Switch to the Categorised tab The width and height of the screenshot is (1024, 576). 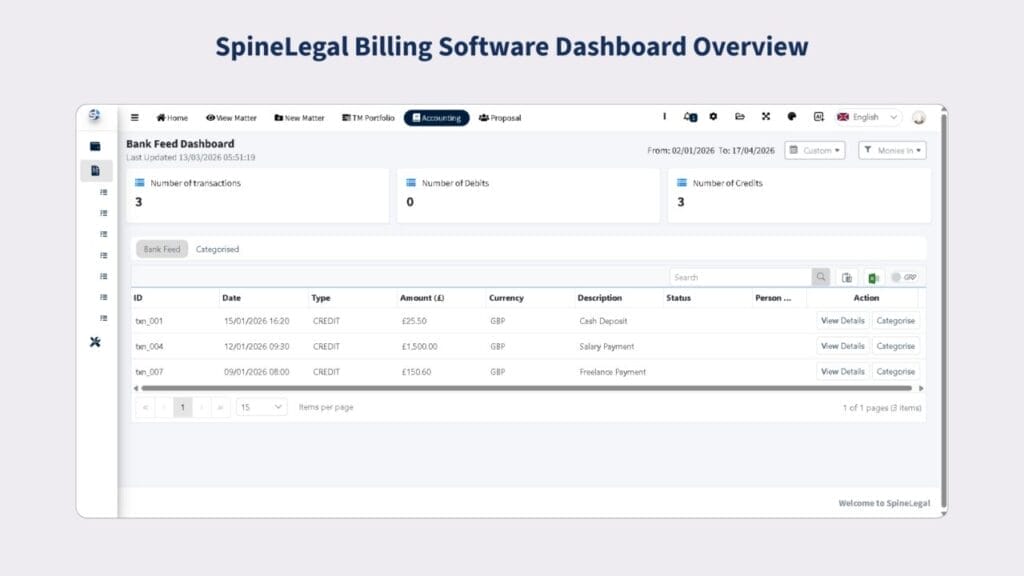tap(217, 249)
